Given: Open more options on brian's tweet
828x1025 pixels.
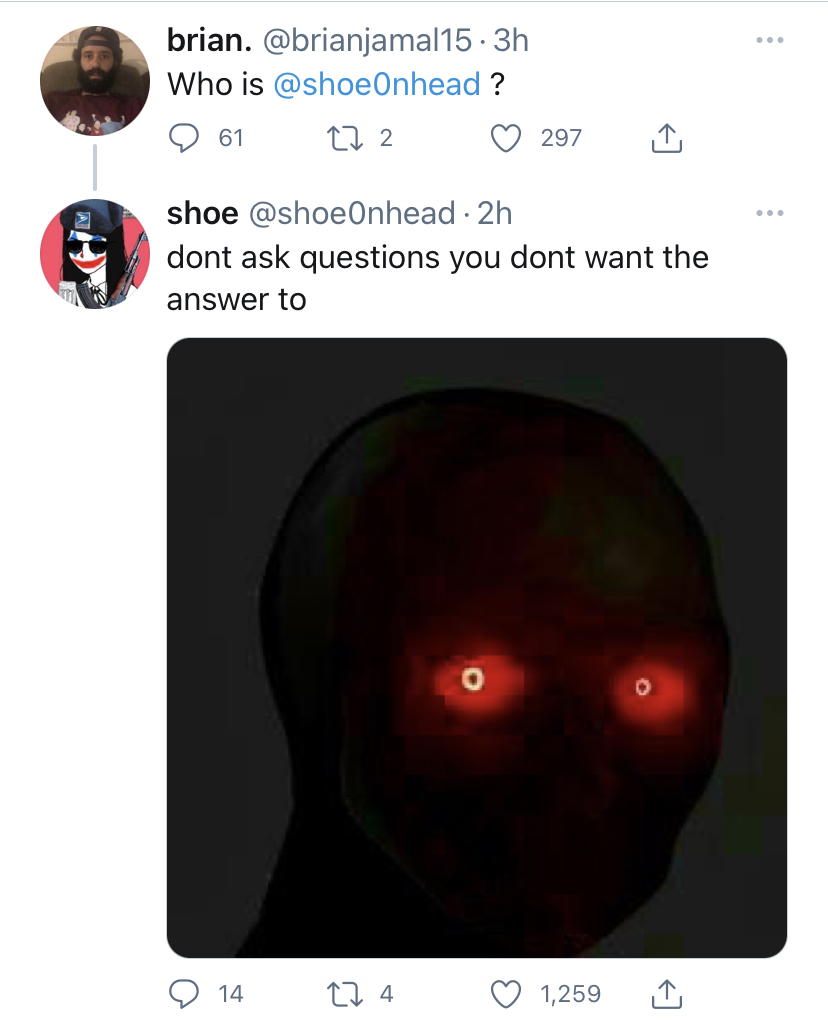Looking at the screenshot, I should coord(769,41).
